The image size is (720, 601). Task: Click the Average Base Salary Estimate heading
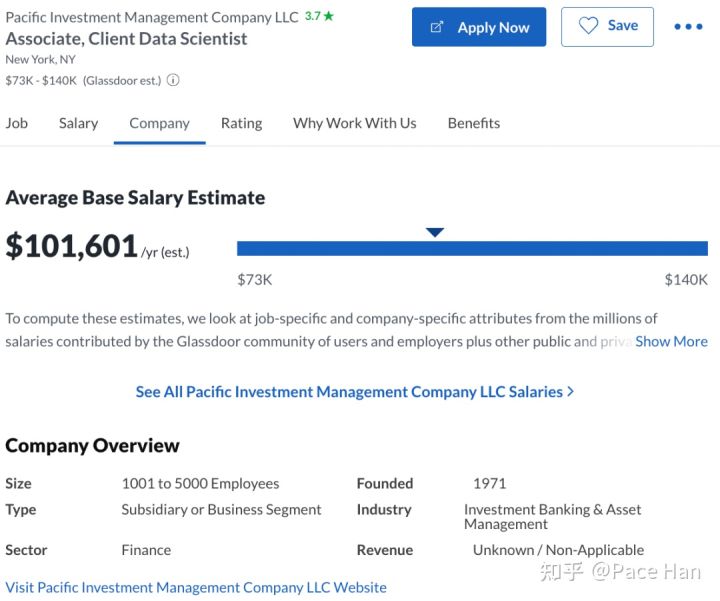click(x=135, y=198)
